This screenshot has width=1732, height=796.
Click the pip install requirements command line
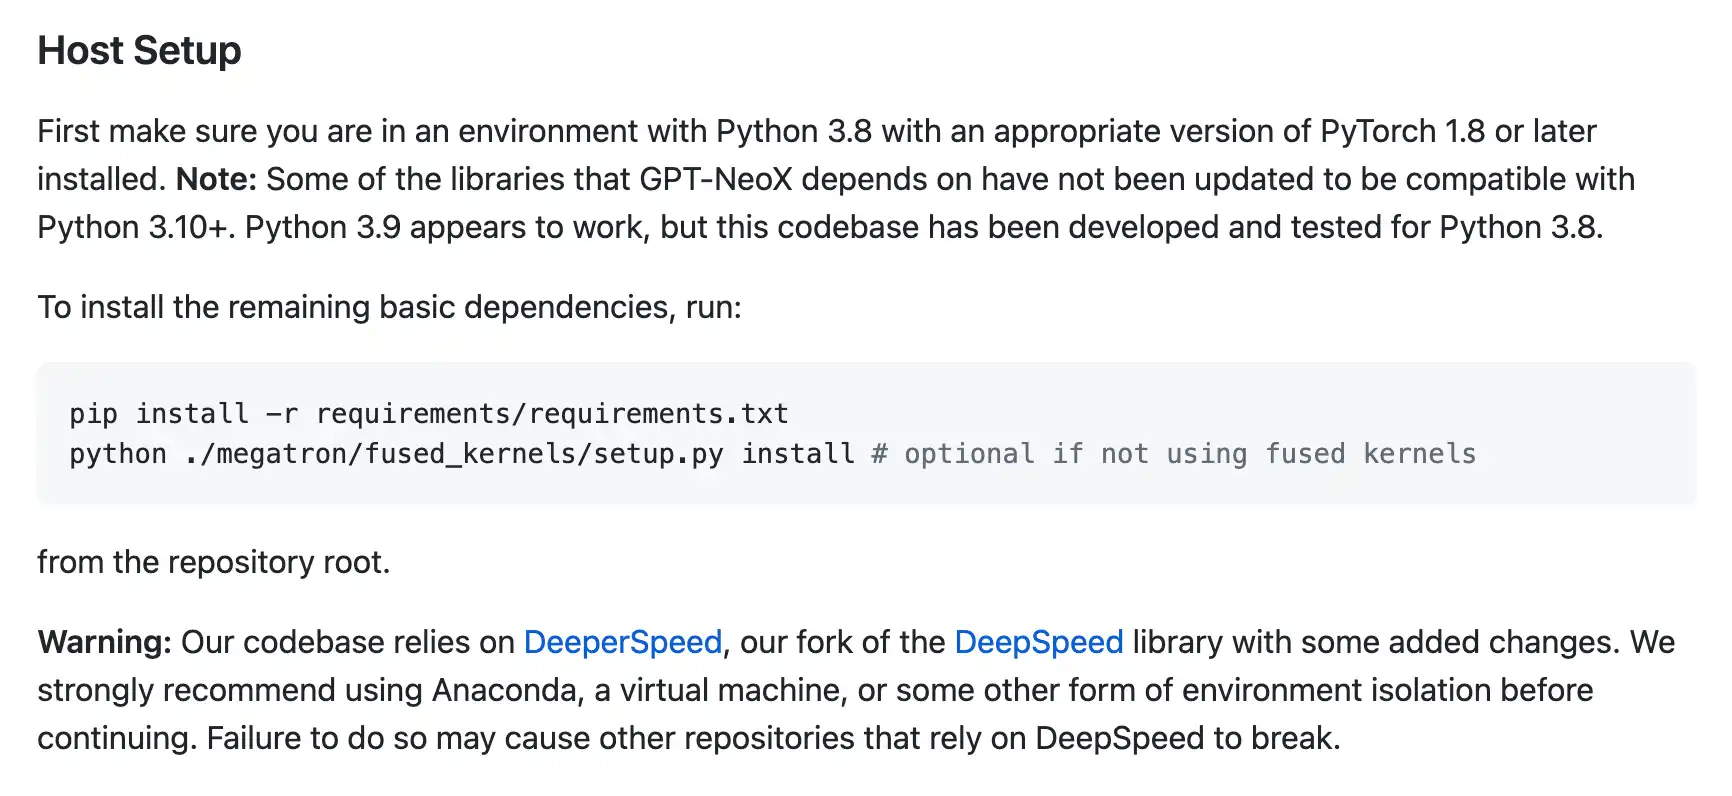coord(429,414)
